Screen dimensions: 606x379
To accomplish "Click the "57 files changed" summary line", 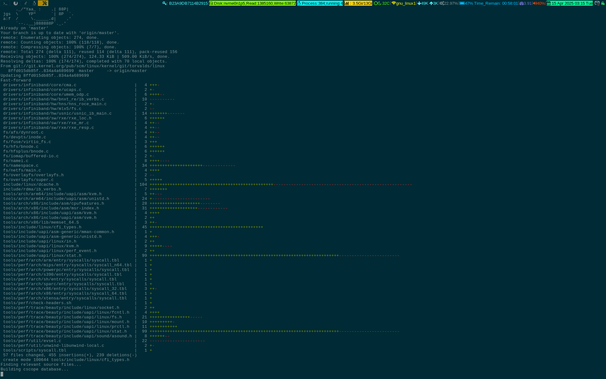I will pyautogui.click(x=70, y=355).
